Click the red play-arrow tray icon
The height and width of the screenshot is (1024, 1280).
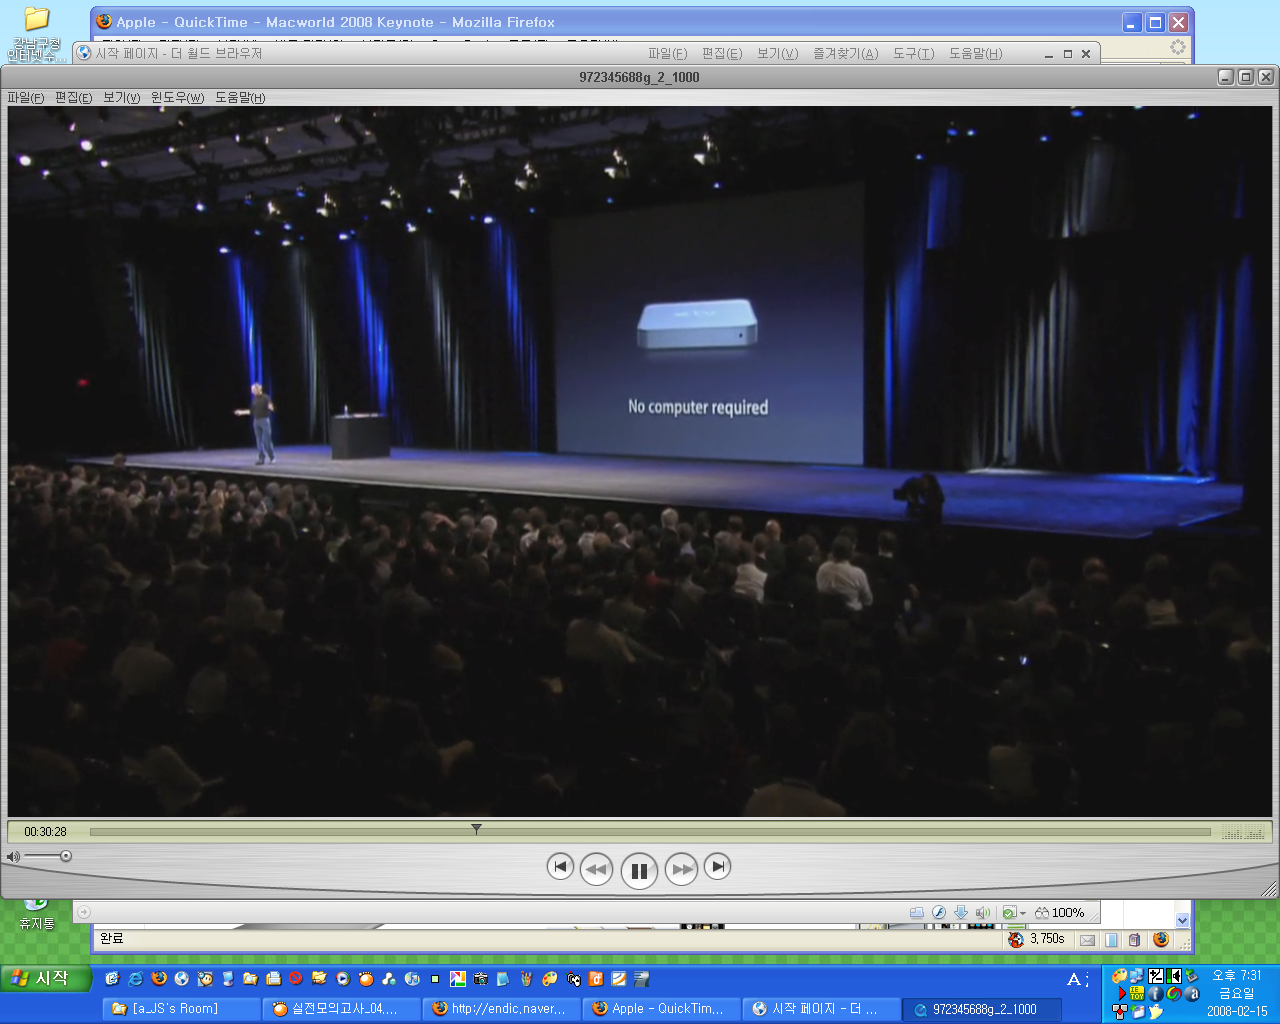point(1122,994)
